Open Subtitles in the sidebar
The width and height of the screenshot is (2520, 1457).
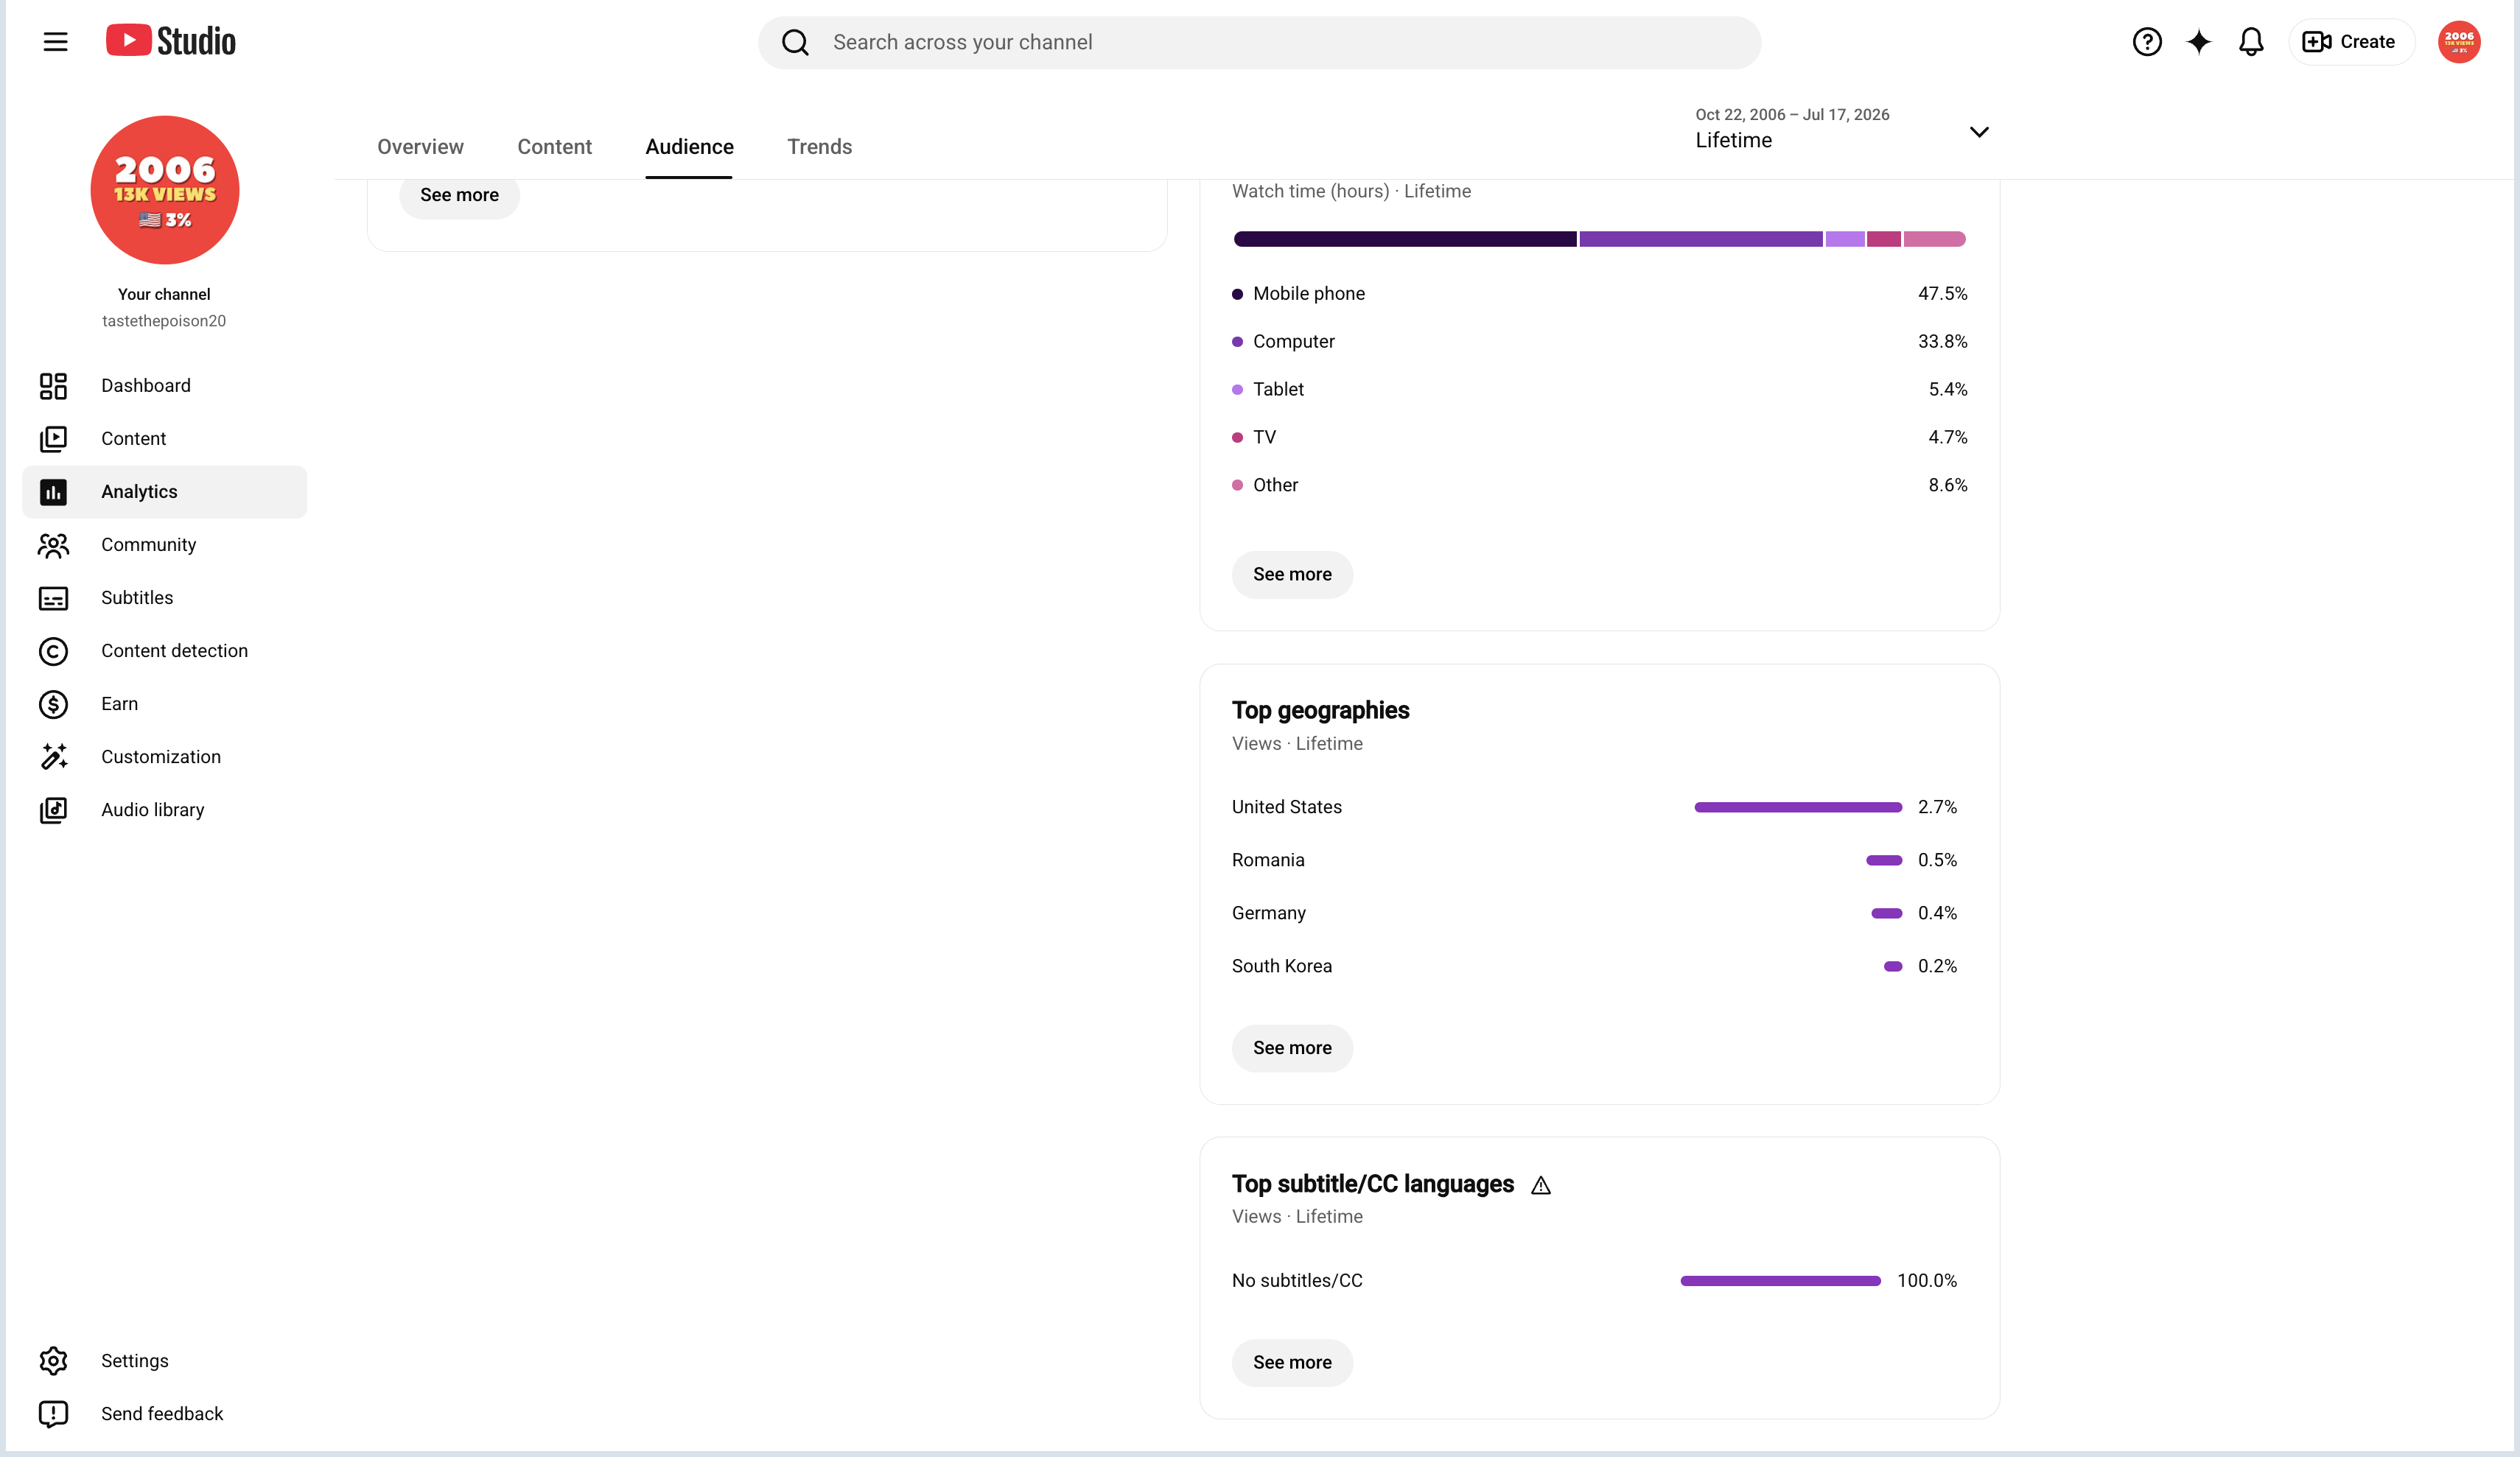[164, 598]
